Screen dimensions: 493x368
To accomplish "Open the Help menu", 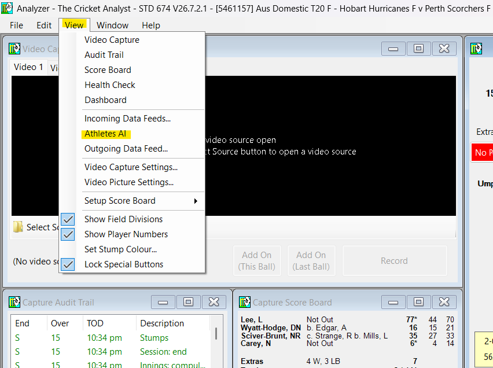I will pos(151,25).
